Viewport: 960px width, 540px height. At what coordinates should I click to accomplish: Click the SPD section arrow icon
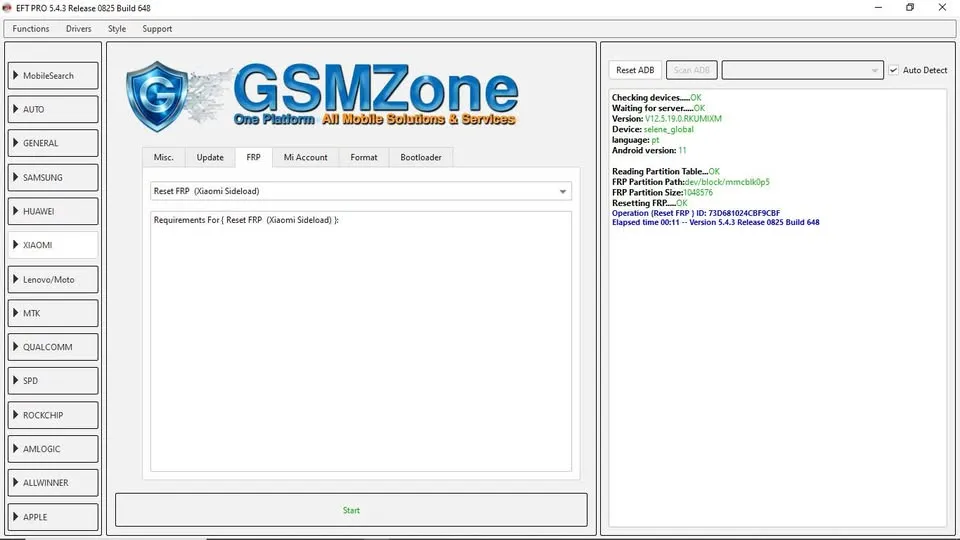pyautogui.click(x=16, y=382)
